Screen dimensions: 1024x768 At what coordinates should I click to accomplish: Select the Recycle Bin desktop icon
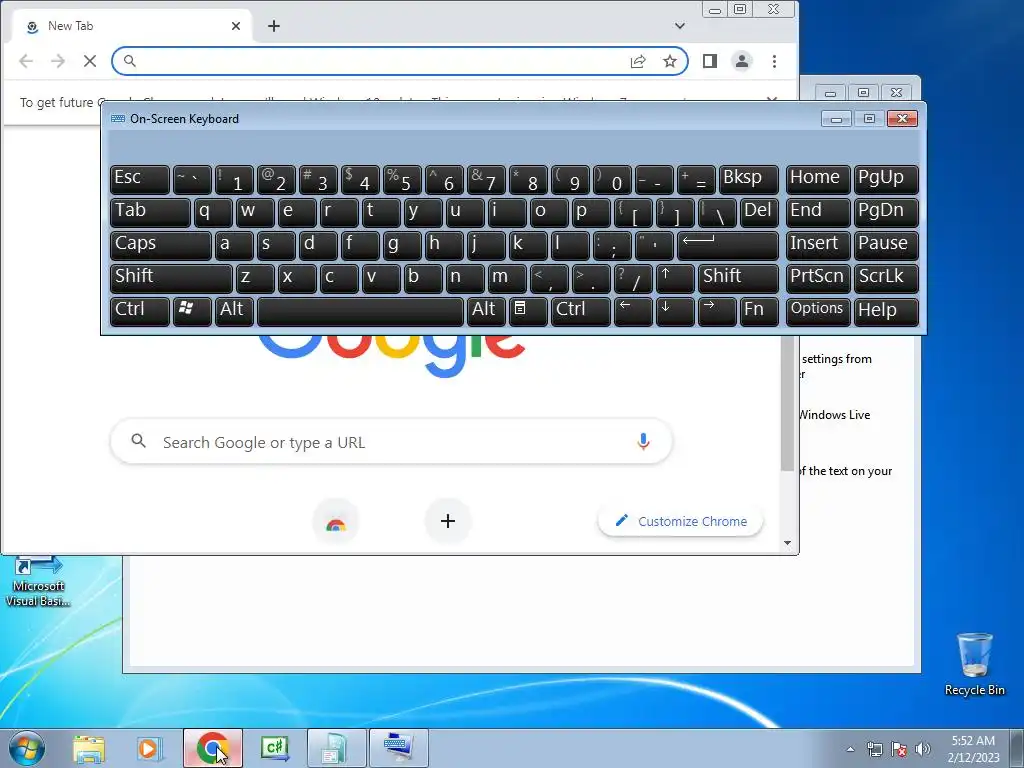[974, 664]
